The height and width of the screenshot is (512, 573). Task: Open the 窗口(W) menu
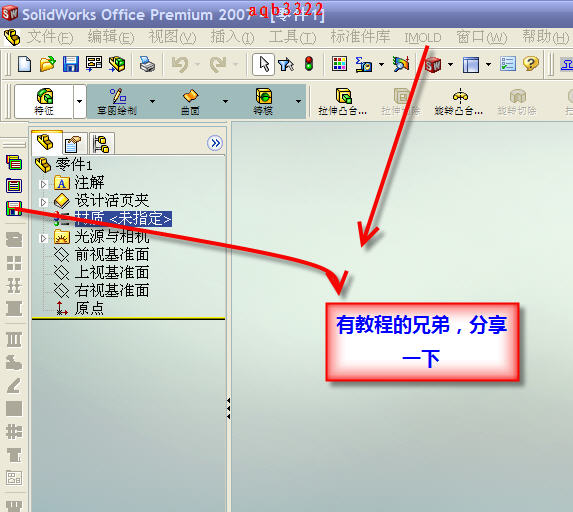click(x=482, y=37)
